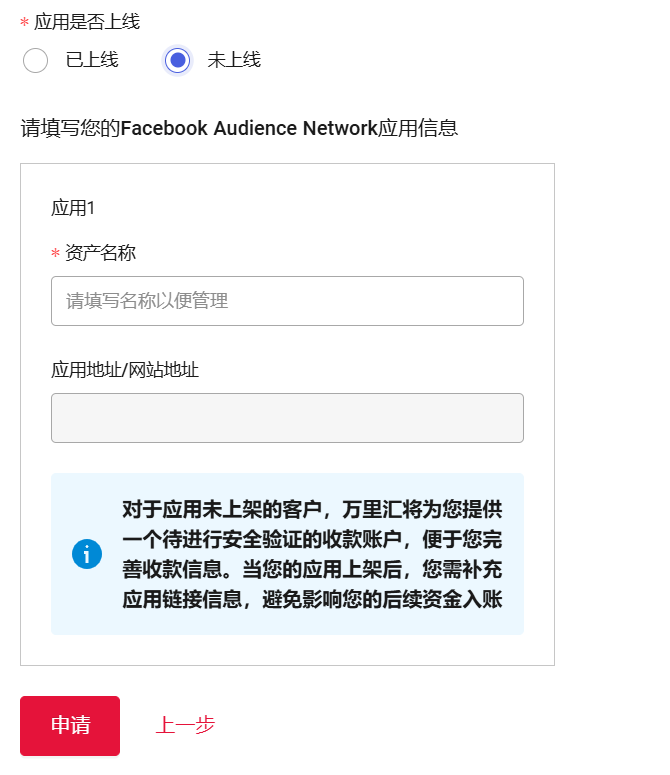Click the 请填写您的 heading prefix text
The width and height of the screenshot is (670, 775).
point(70,129)
